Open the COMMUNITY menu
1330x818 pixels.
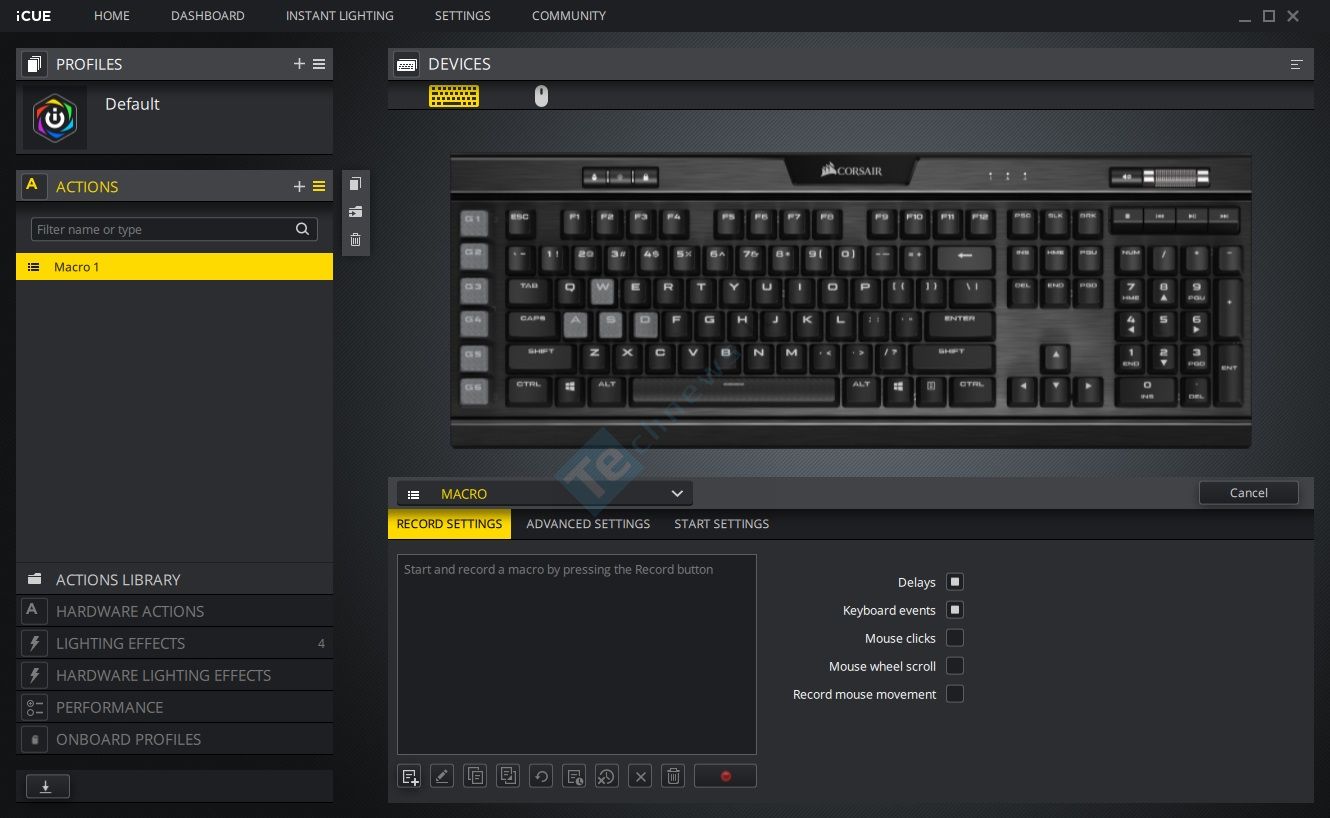pos(569,16)
